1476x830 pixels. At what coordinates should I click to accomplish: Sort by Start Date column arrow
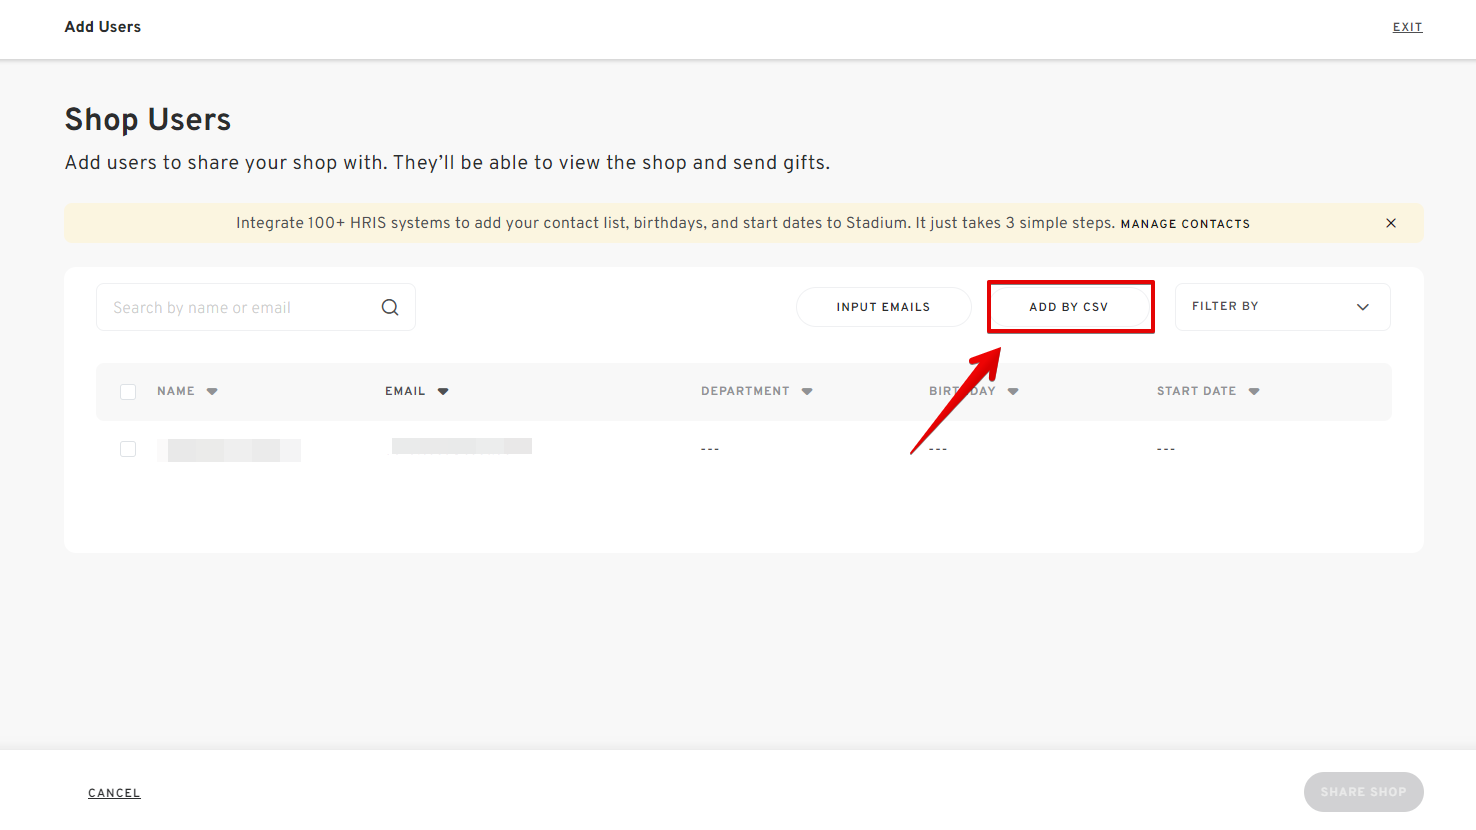click(x=1254, y=392)
